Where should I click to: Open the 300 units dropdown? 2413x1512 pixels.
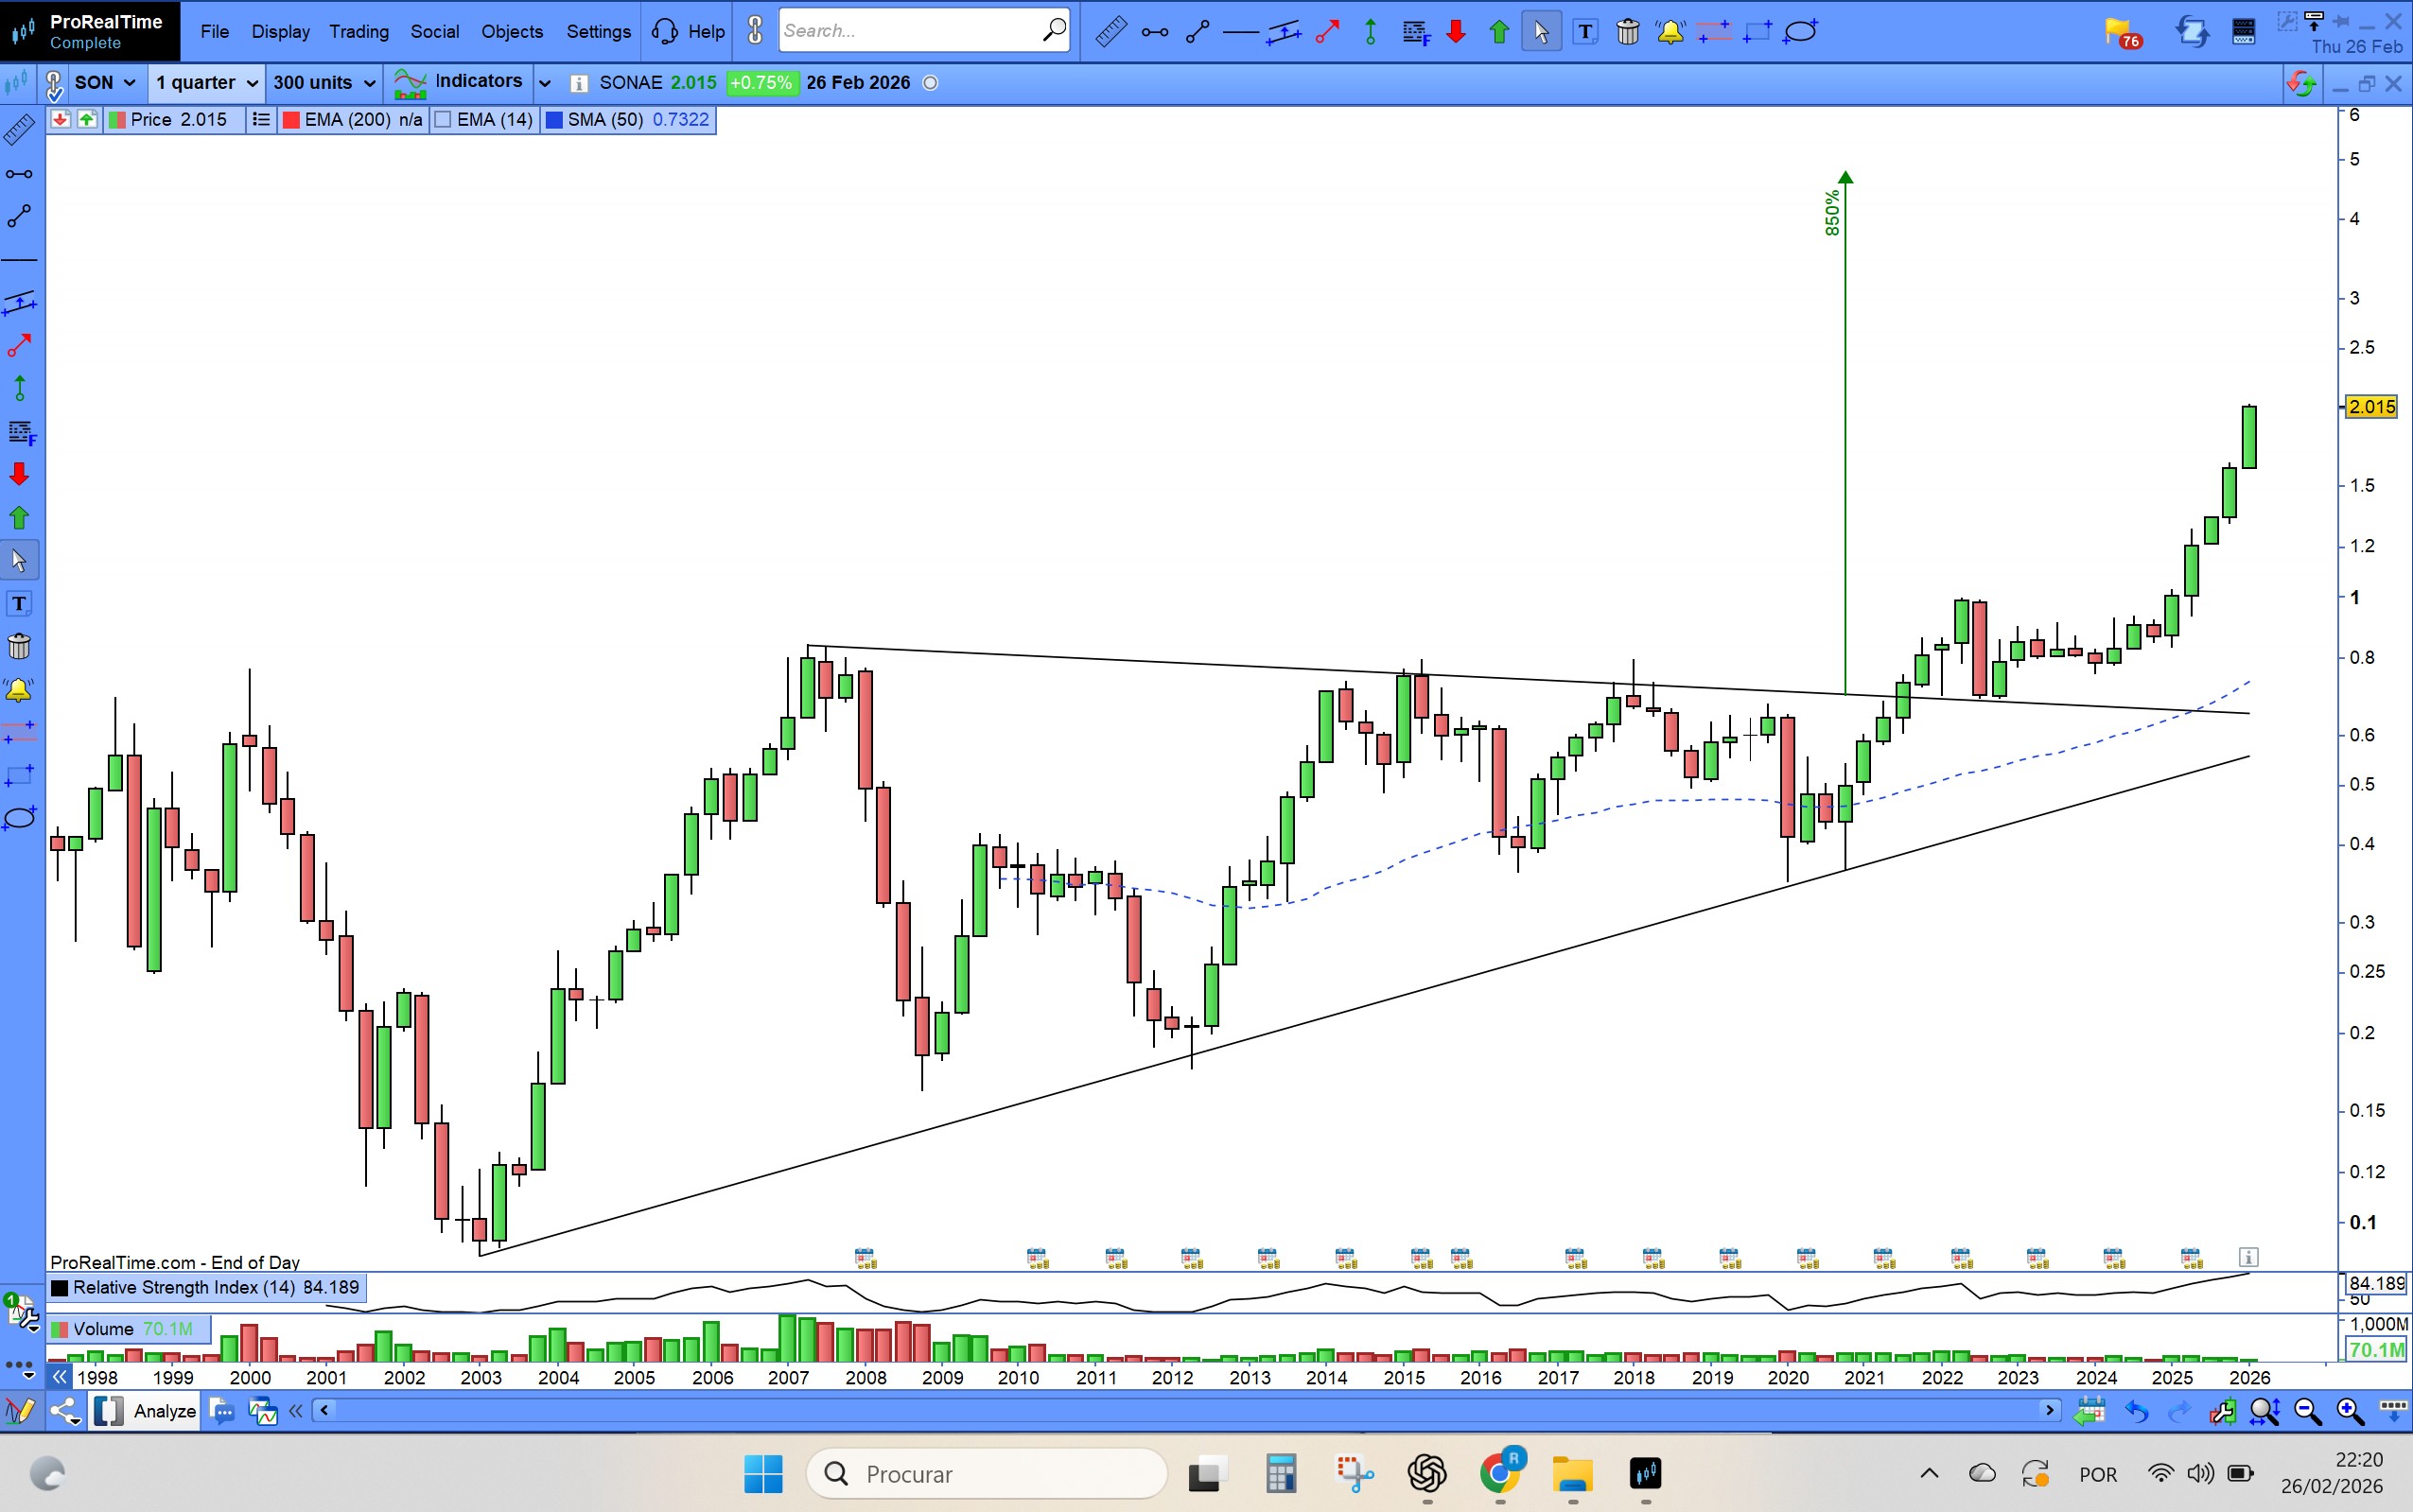click(x=324, y=83)
